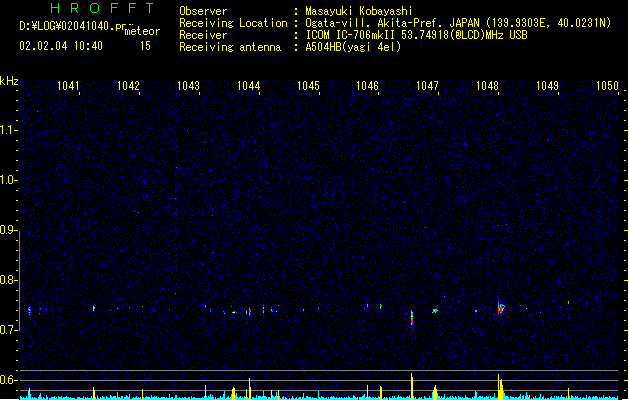This screenshot has height=400, width=629.
Task: Click the 1047 time axis label
Action: (x=427, y=86)
